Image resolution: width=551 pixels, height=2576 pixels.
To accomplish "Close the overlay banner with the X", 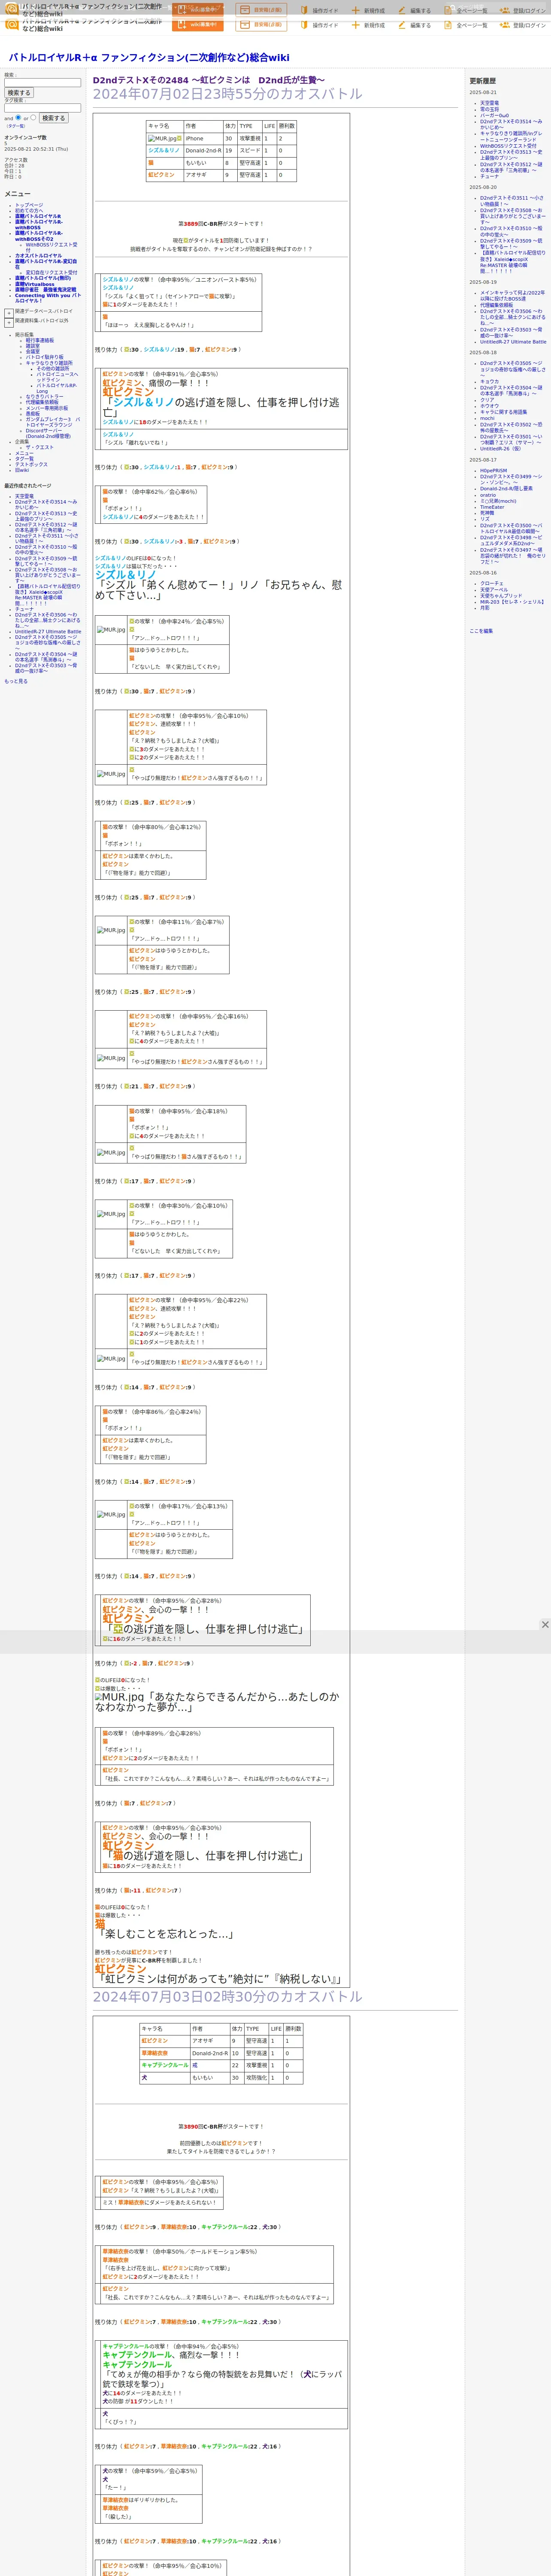I will pos(545,1624).
